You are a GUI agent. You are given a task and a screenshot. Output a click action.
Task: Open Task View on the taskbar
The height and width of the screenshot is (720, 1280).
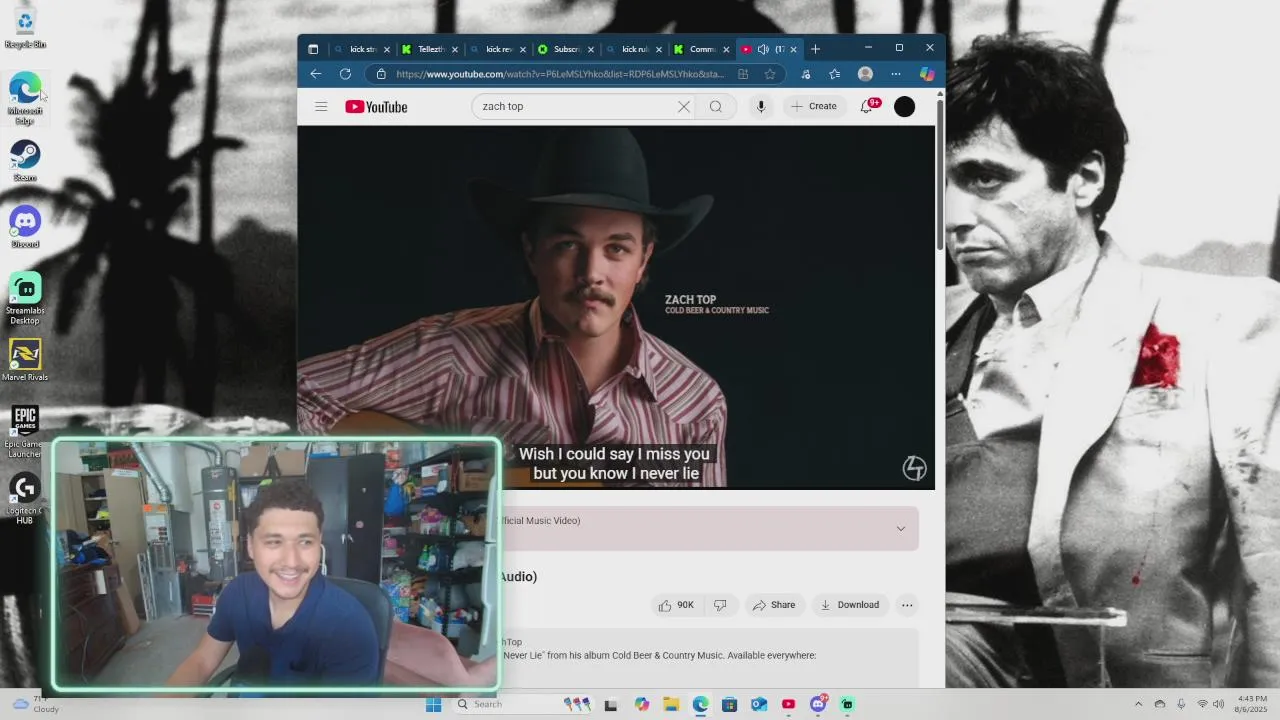click(611, 704)
